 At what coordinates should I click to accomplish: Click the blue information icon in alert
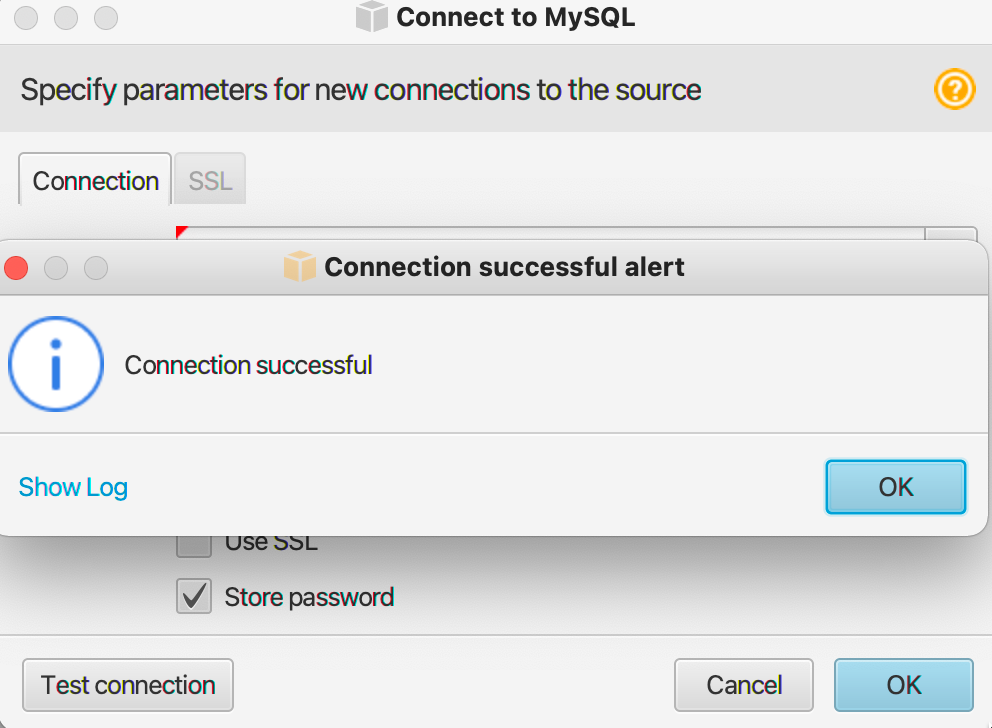[56, 364]
